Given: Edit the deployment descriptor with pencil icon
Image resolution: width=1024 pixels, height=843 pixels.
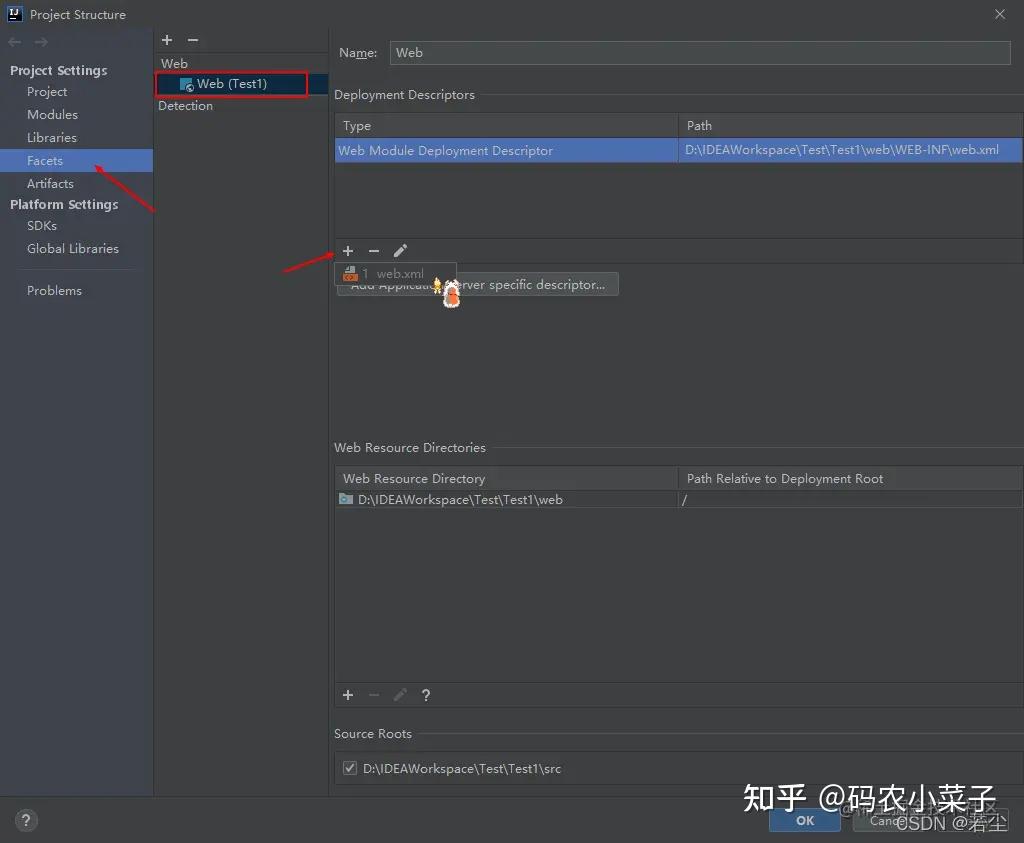Looking at the screenshot, I should (x=400, y=251).
